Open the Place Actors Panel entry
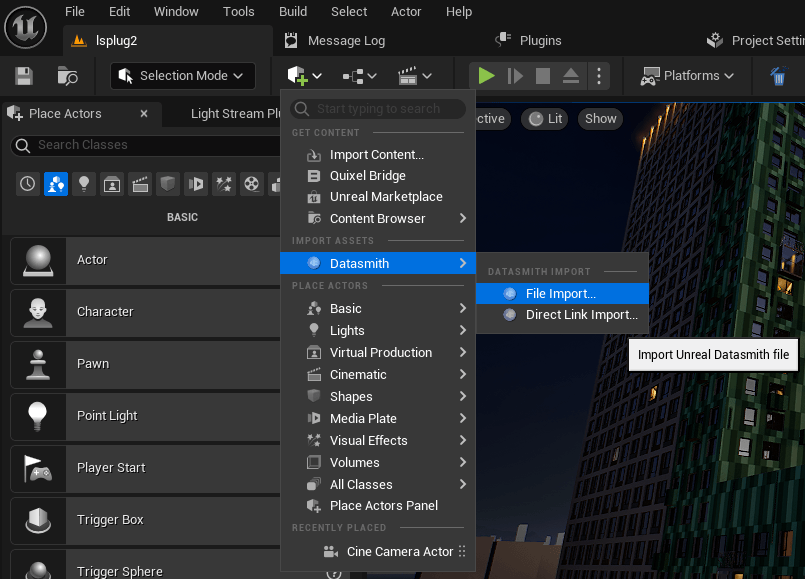805x579 pixels. (378, 506)
